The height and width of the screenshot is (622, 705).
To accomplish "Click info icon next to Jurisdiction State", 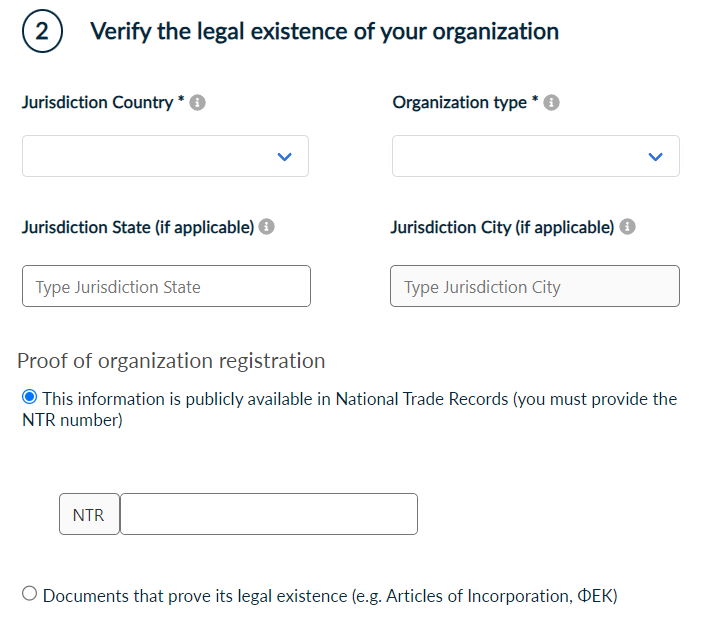I will 267,227.
